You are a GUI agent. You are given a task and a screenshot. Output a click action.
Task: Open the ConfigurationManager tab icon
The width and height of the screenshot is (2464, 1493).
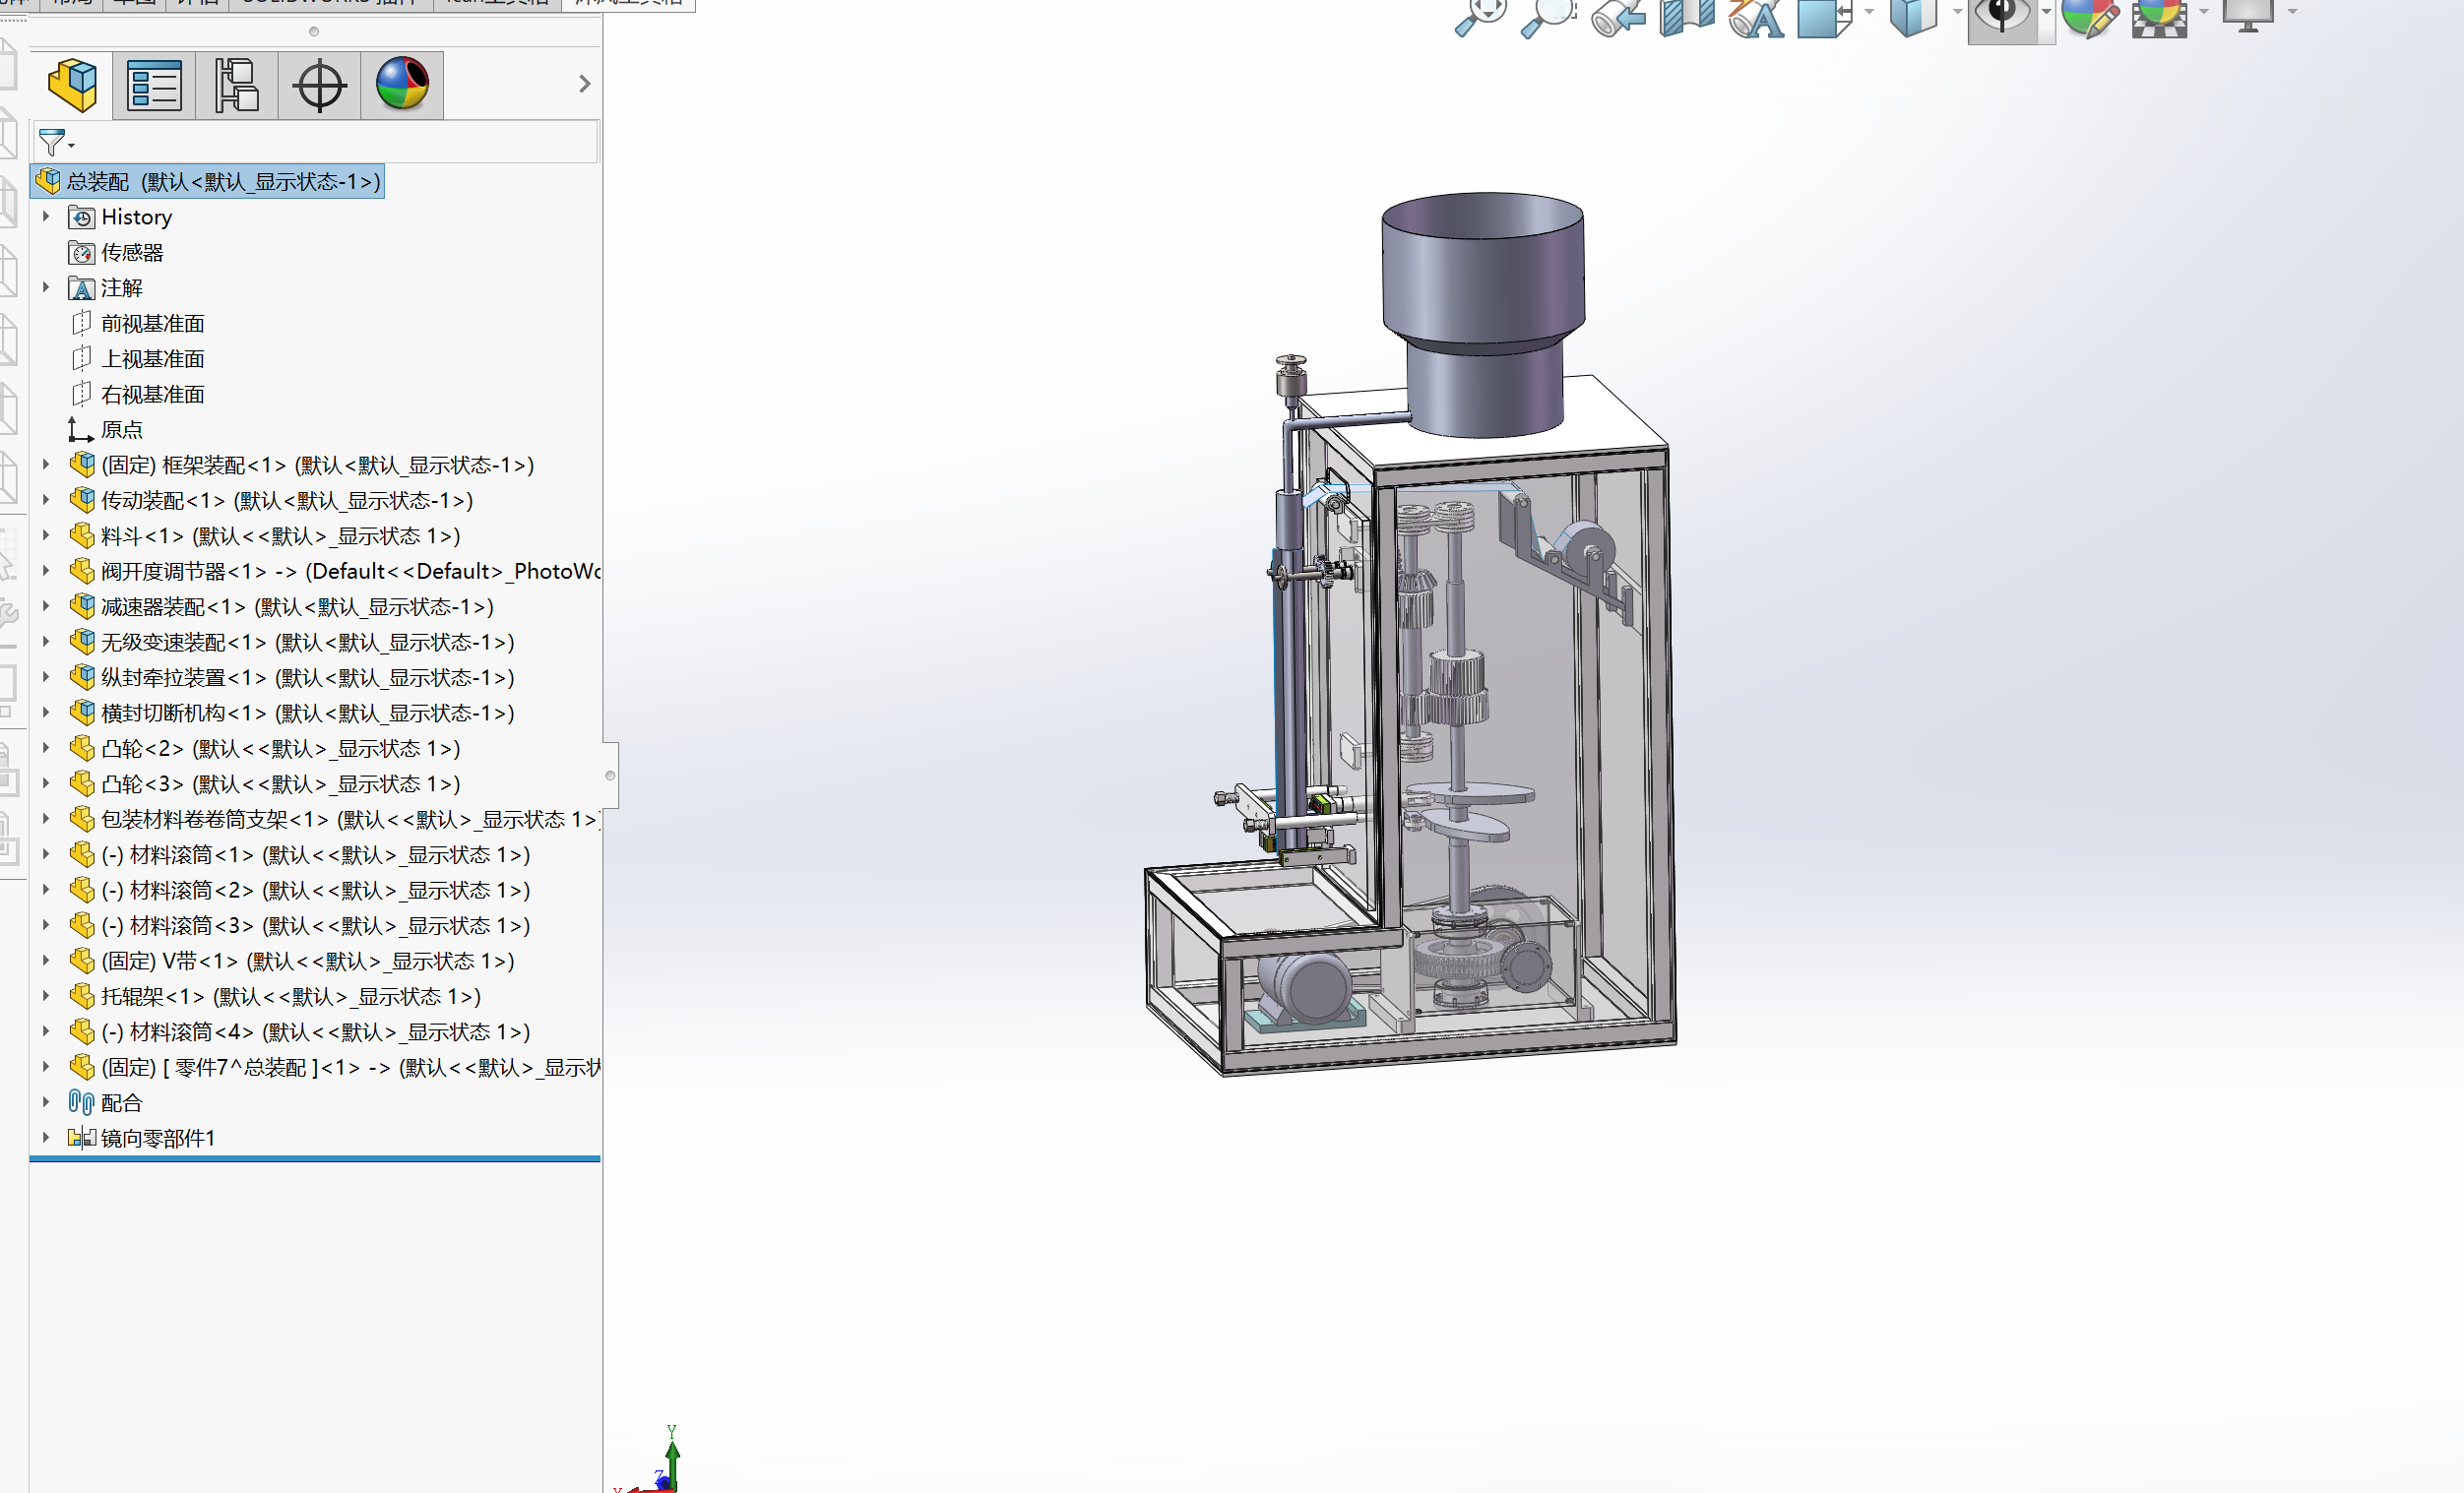click(237, 85)
